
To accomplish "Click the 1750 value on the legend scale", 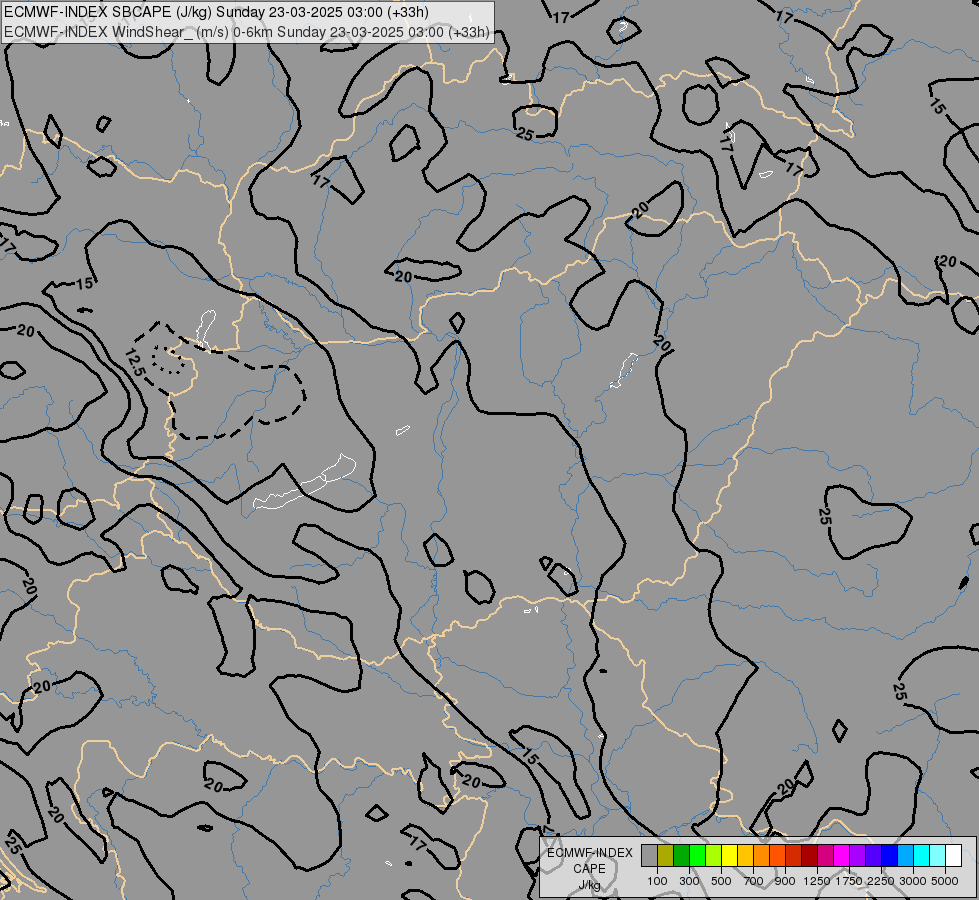I will click(849, 881).
